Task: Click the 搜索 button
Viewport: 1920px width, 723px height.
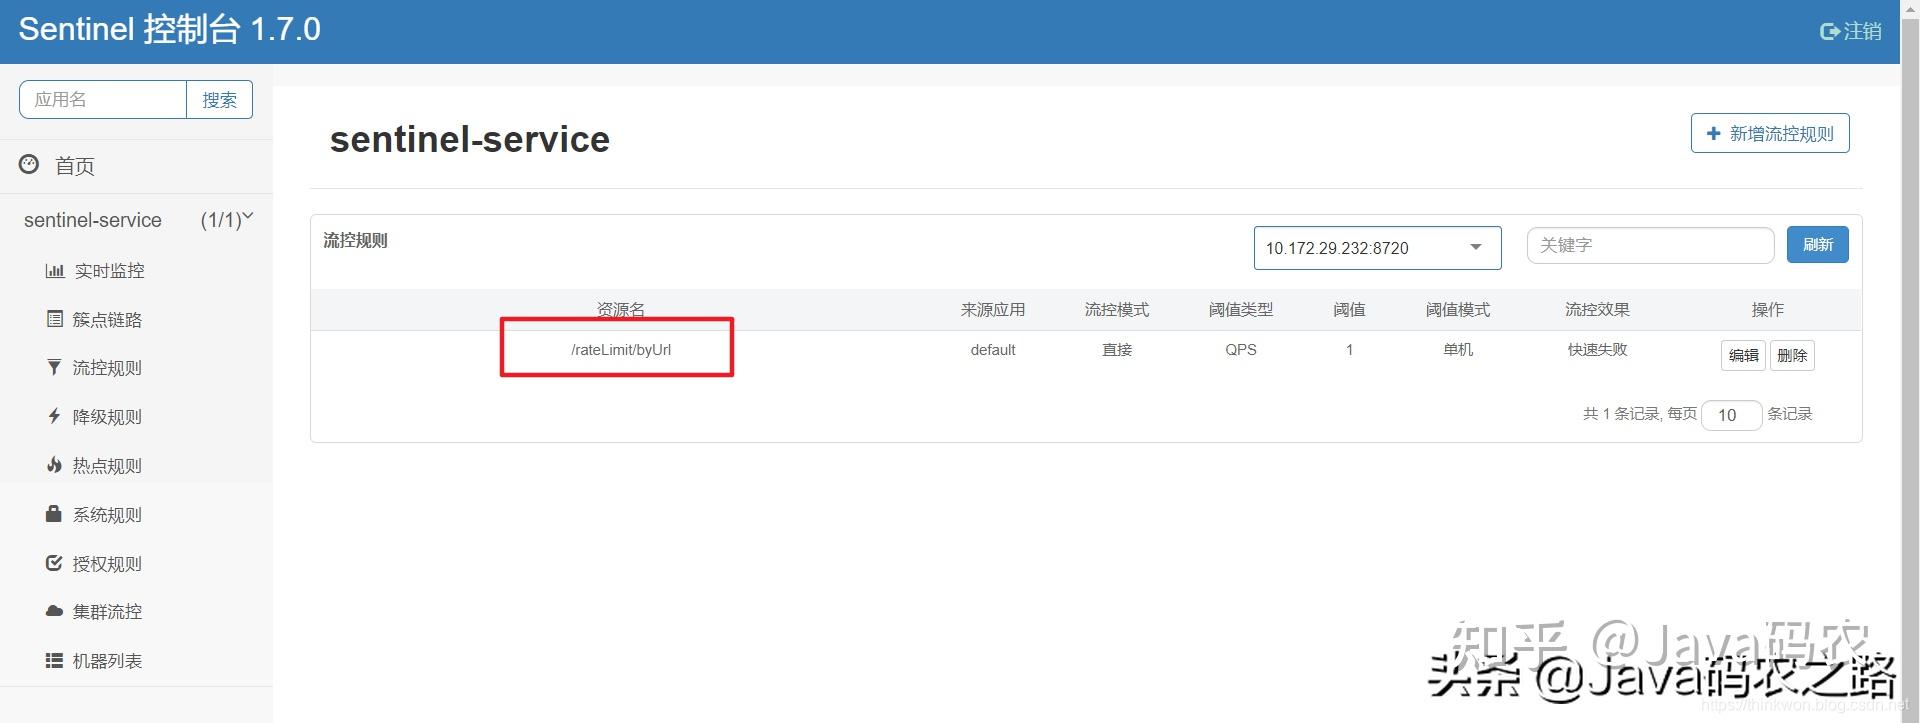Action: coord(219,99)
